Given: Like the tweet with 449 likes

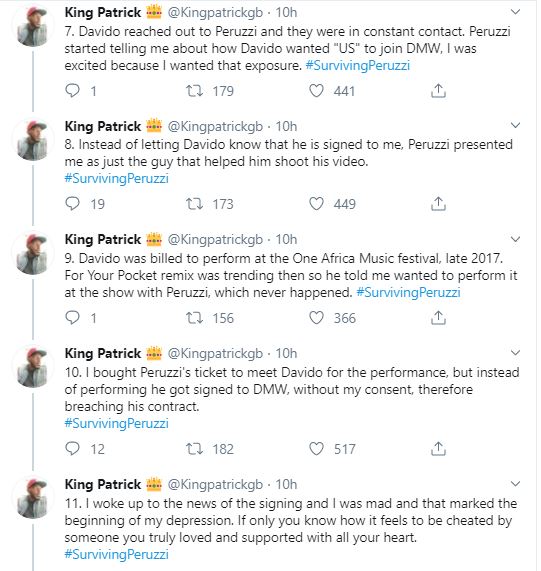Looking at the screenshot, I should pos(316,204).
